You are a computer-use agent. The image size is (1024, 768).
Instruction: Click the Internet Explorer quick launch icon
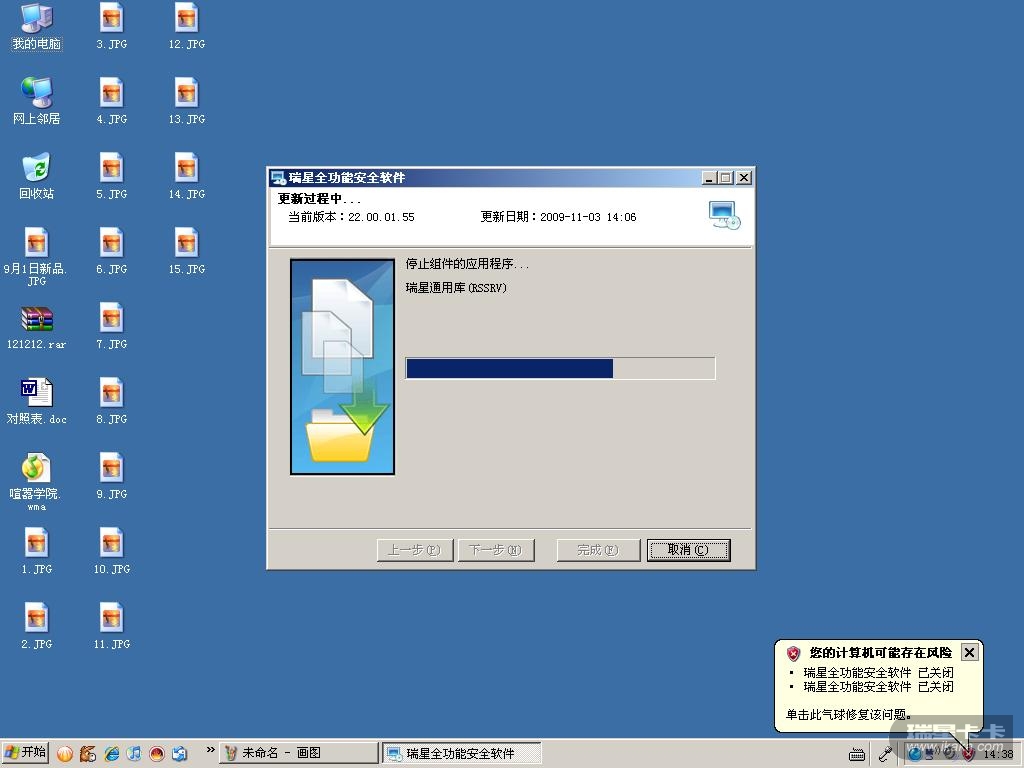point(111,754)
